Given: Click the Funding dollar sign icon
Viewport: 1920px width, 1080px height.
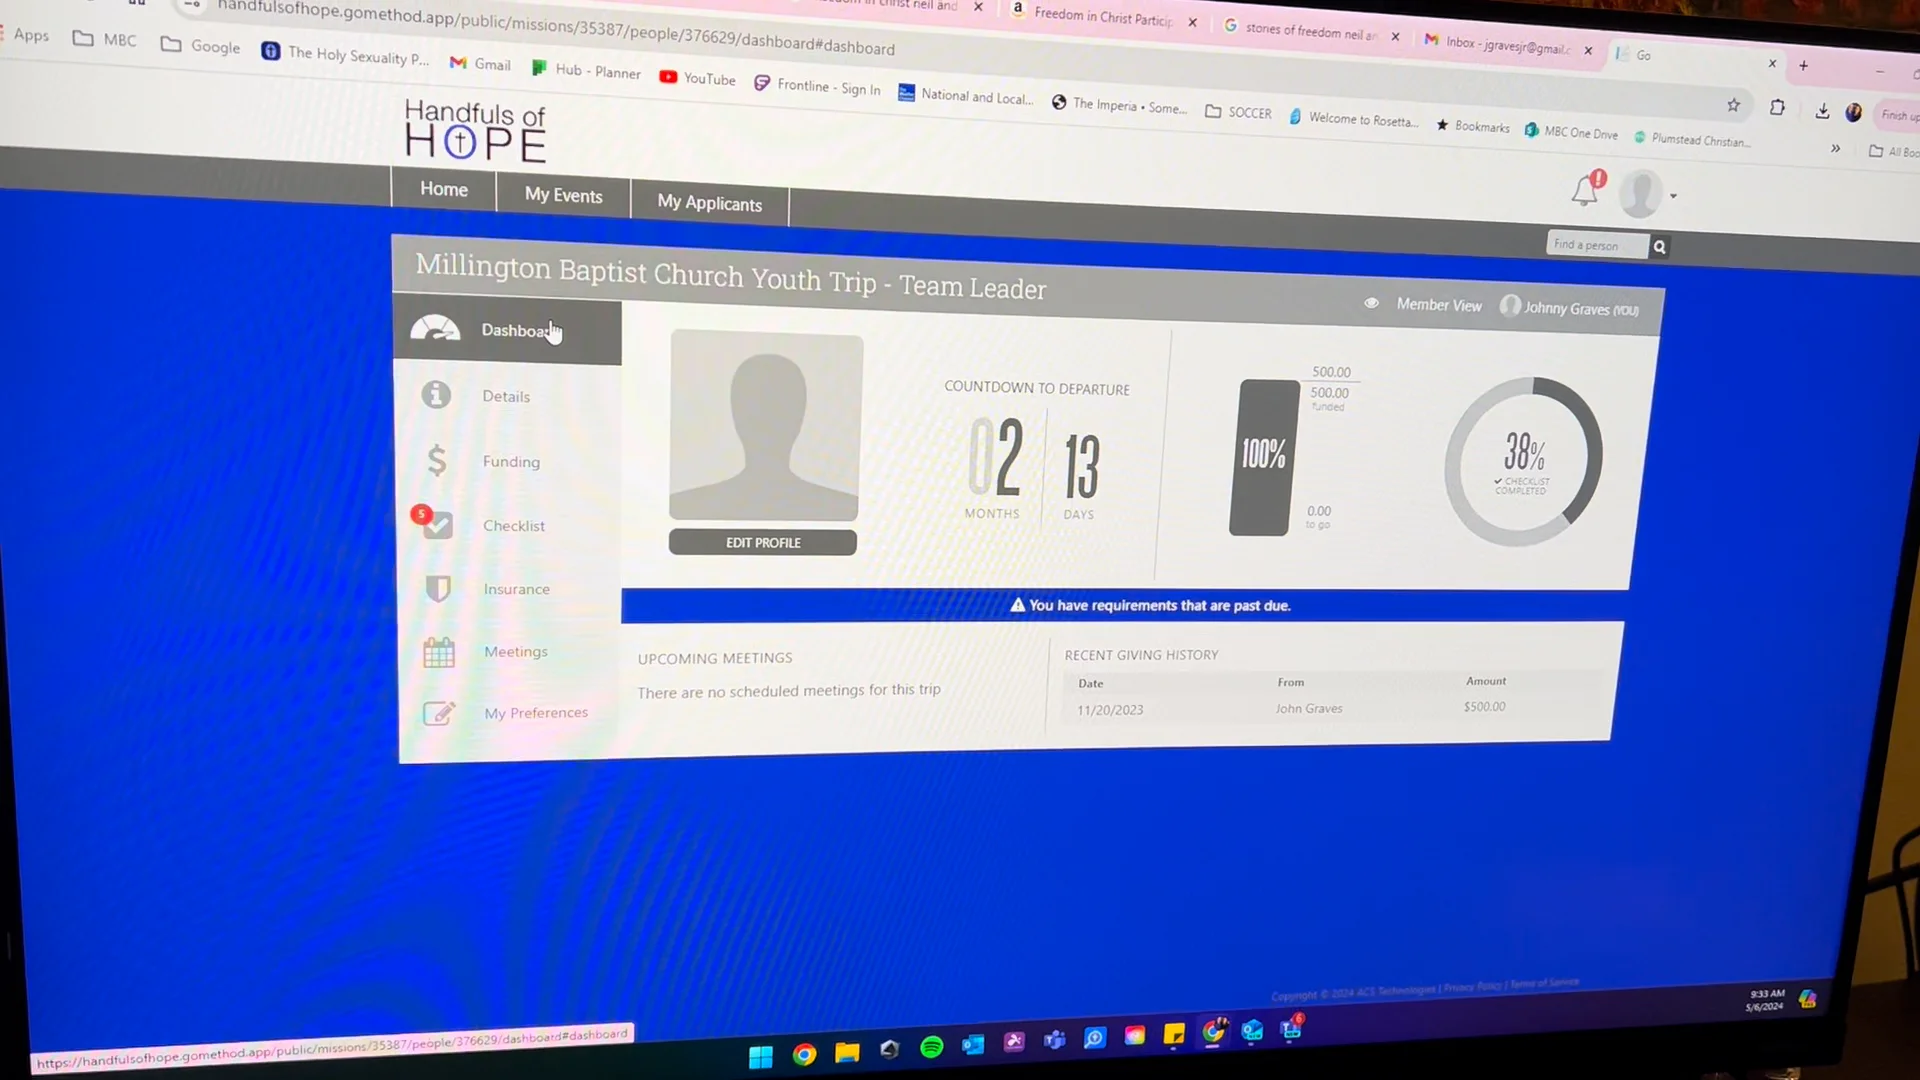Looking at the screenshot, I should coord(436,460).
